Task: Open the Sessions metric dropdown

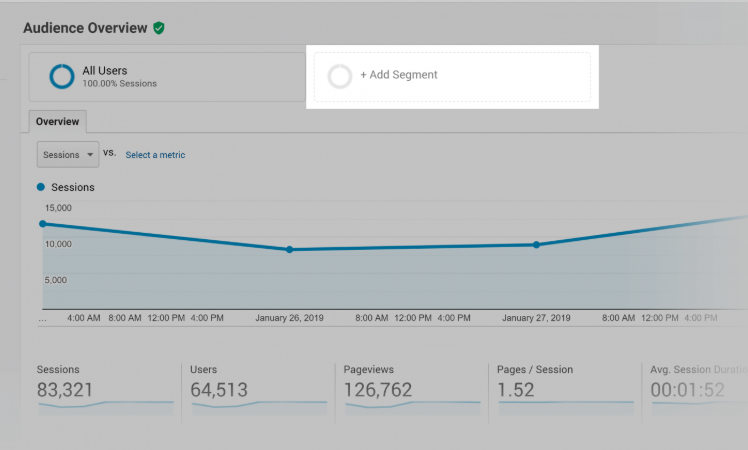Action: tap(68, 155)
